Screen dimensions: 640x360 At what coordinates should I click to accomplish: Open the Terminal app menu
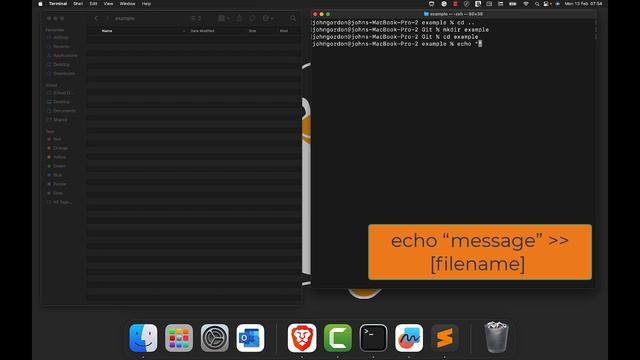click(58, 4)
